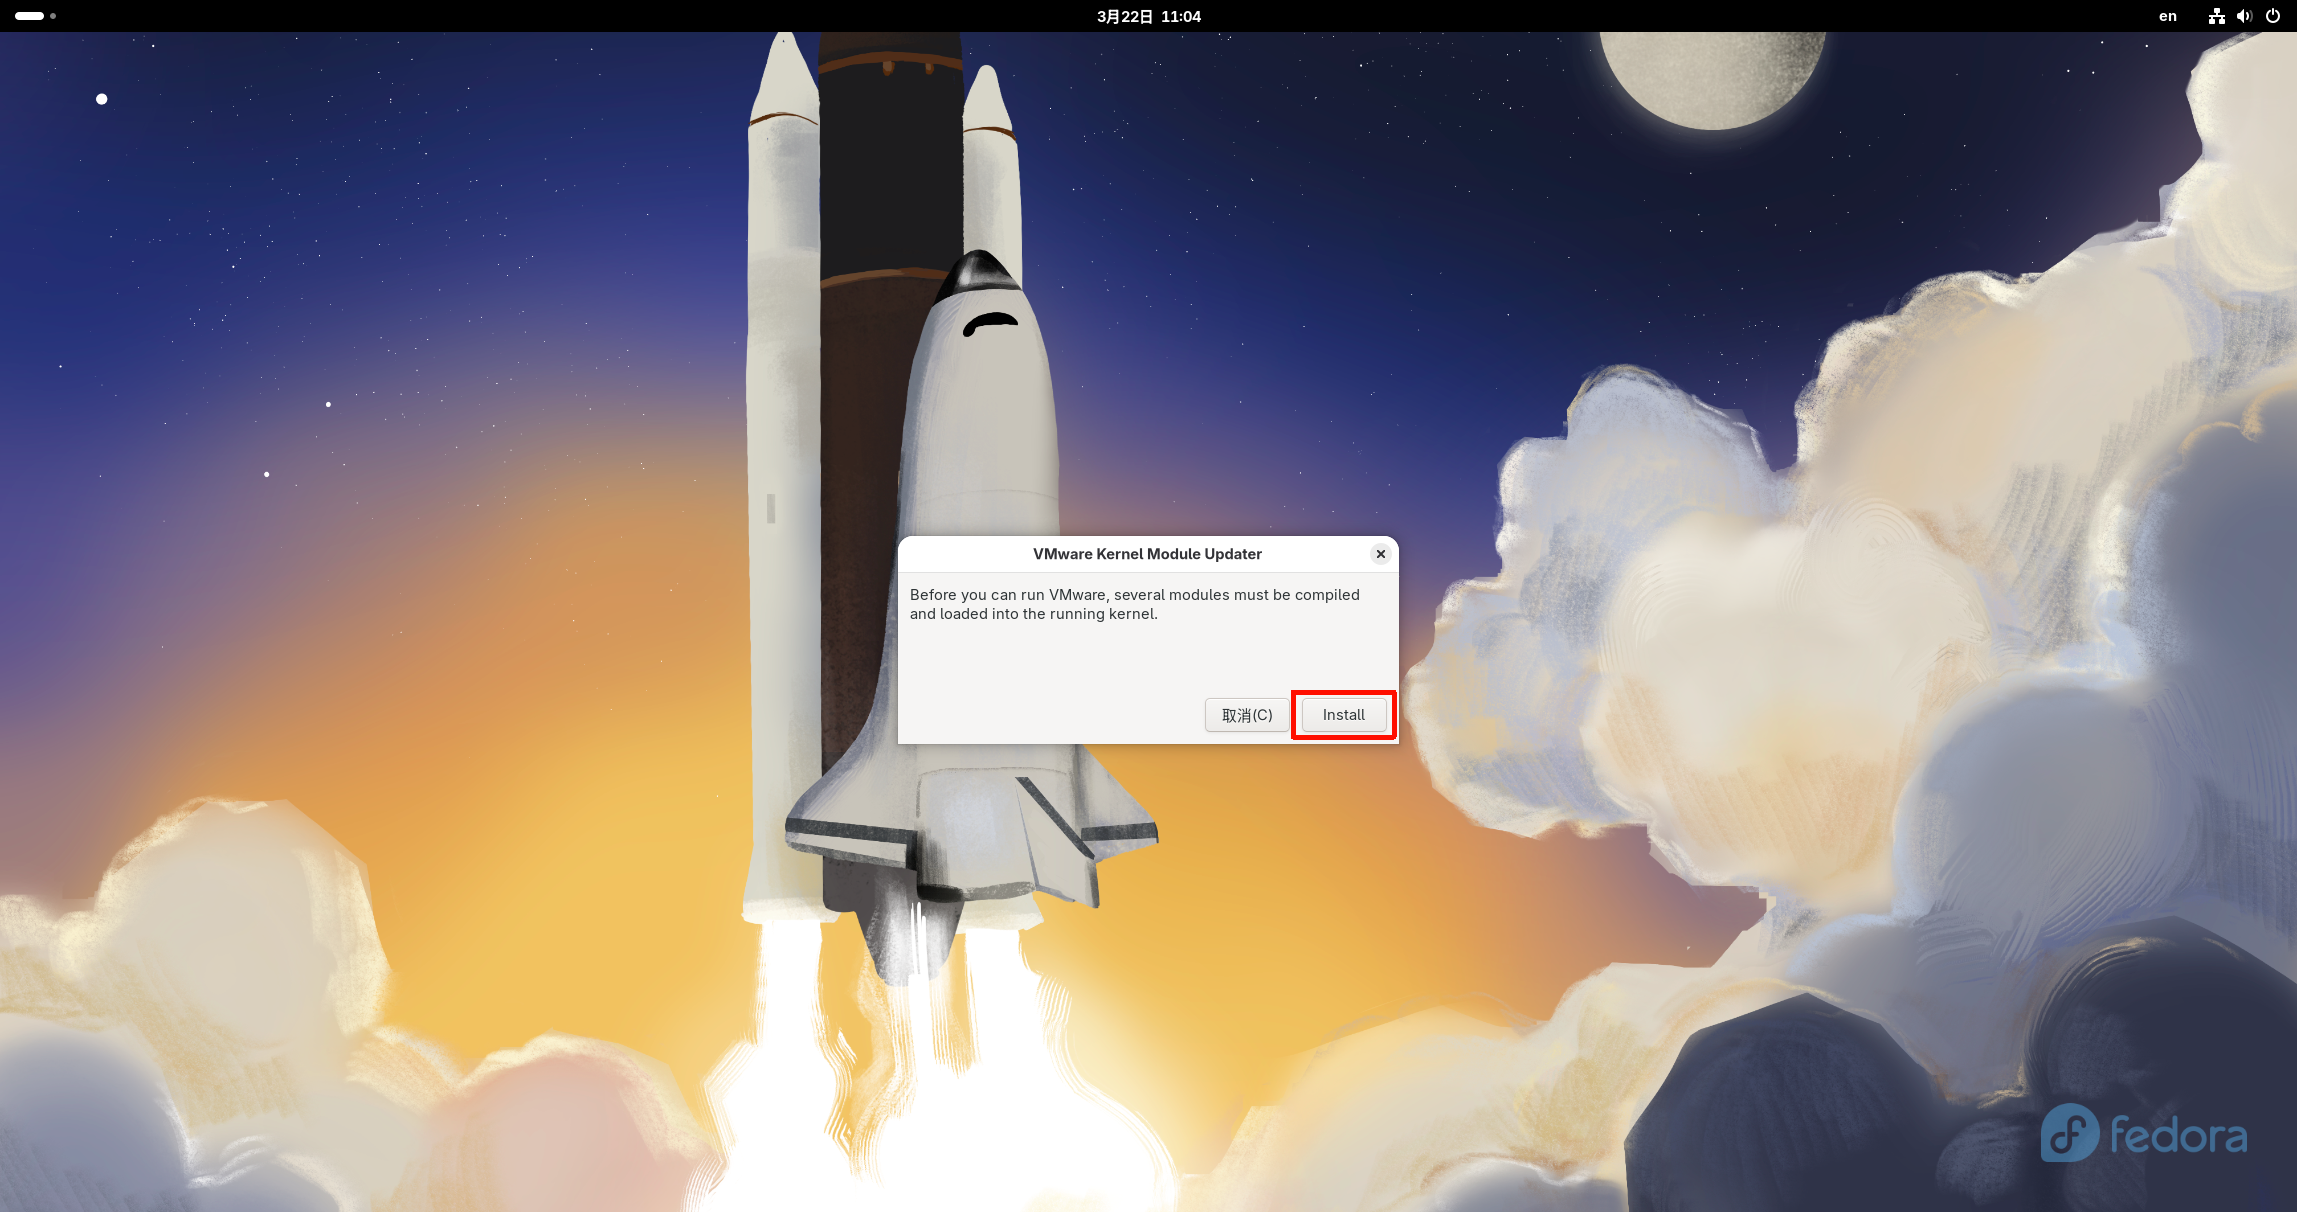Viewport: 2297px width, 1212px height.
Task: Click the "fedora" wordmark text on wallpaper
Action: click(x=2178, y=1136)
